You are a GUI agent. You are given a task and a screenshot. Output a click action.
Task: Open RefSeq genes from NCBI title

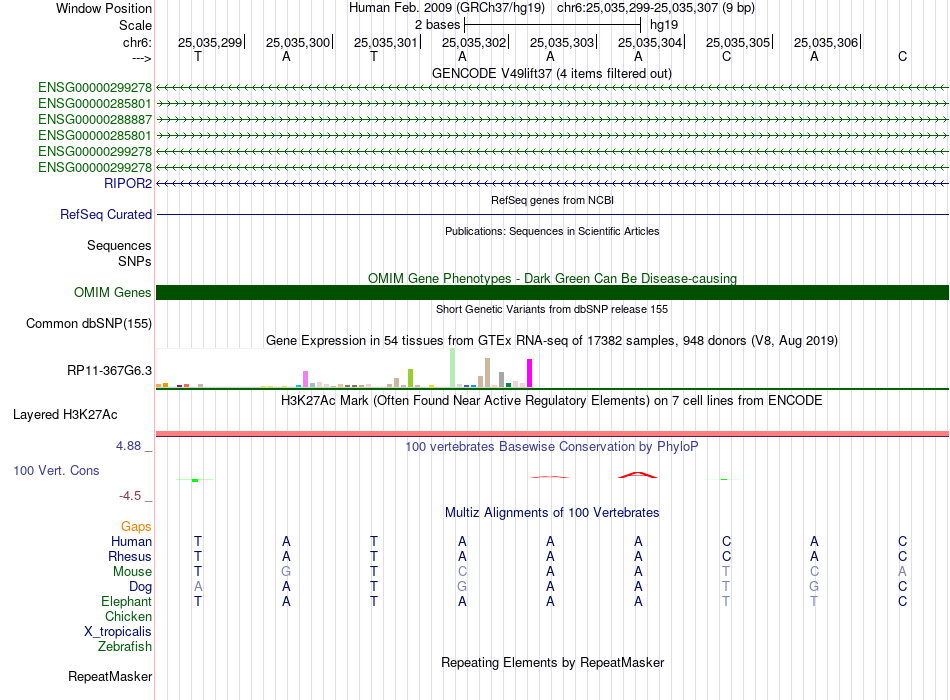pyautogui.click(x=553, y=201)
